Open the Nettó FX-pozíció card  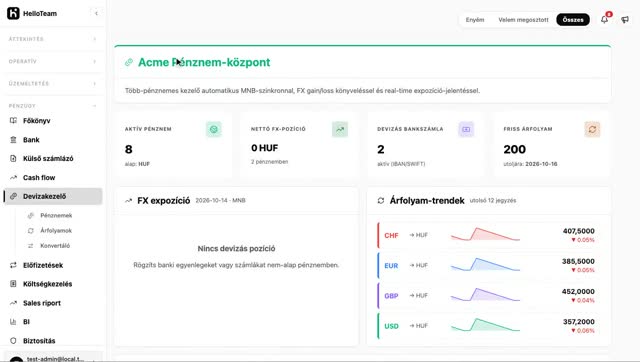pyautogui.click(x=299, y=145)
